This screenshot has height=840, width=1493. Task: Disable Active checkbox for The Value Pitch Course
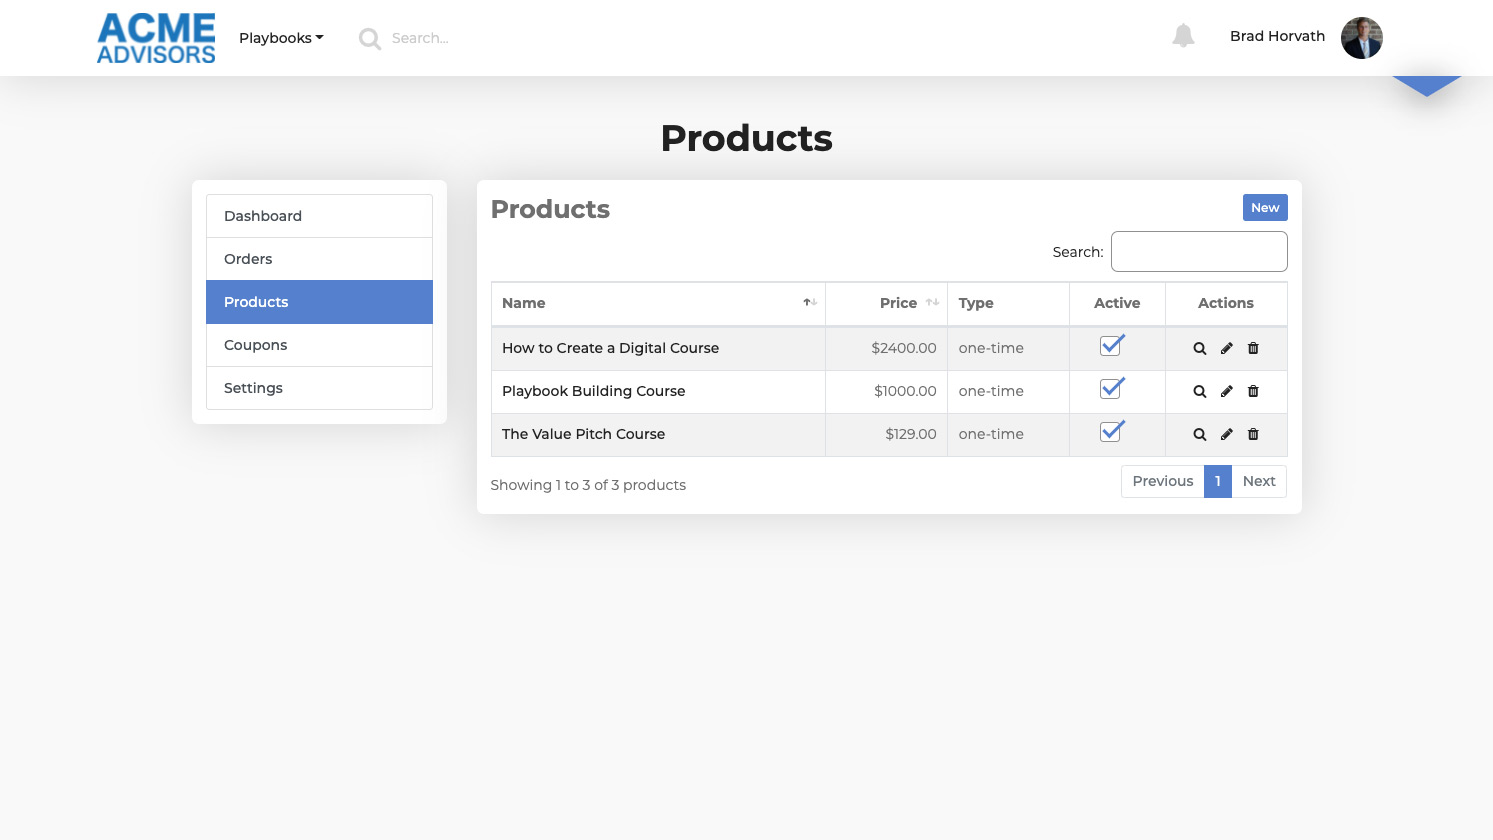click(1110, 433)
